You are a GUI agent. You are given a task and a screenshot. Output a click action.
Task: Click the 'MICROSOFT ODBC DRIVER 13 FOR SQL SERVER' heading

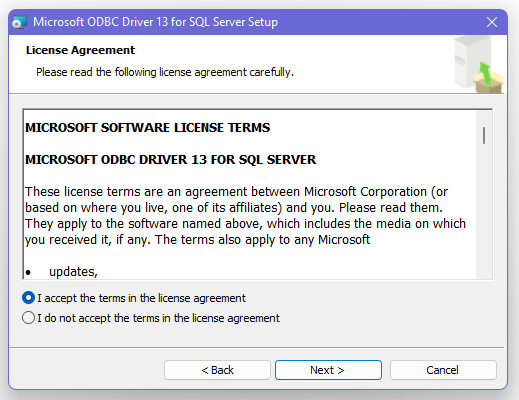tap(171, 160)
